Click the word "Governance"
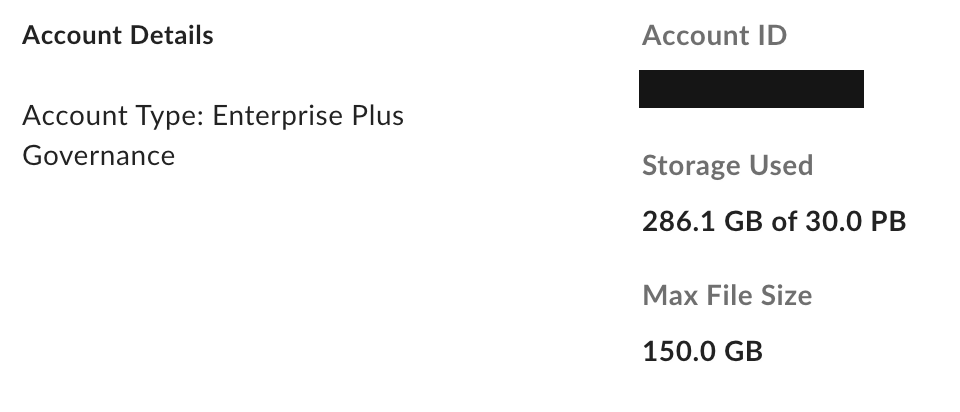The image size is (960, 412). [98, 156]
